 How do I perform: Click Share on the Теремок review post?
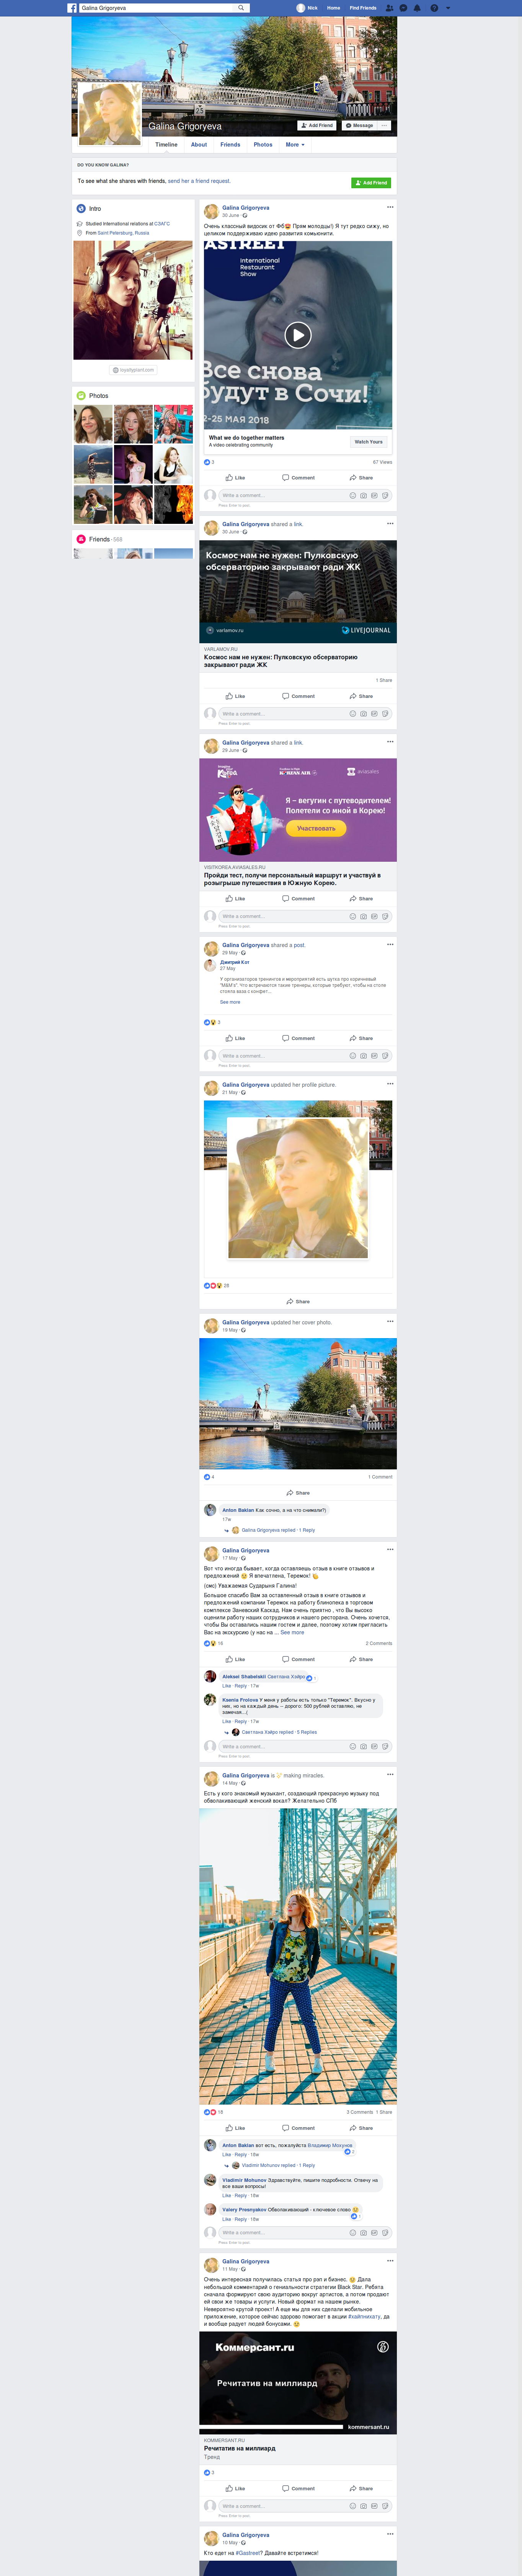pyautogui.click(x=361, y=1659)
